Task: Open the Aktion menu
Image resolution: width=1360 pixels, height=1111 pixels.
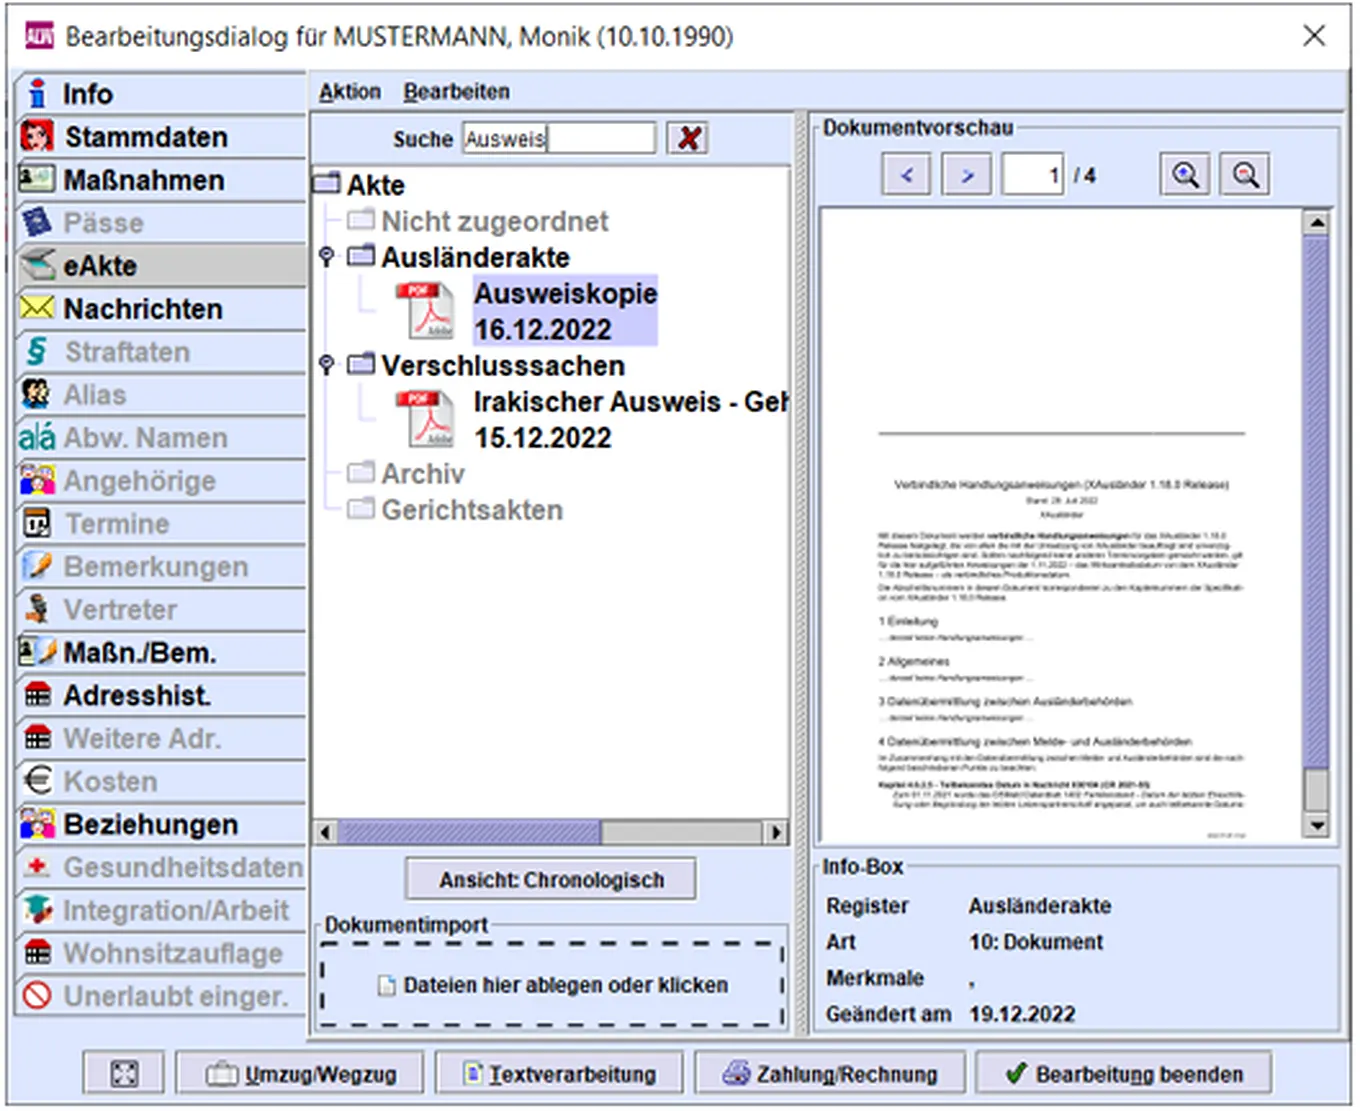Action: point(350,92)
